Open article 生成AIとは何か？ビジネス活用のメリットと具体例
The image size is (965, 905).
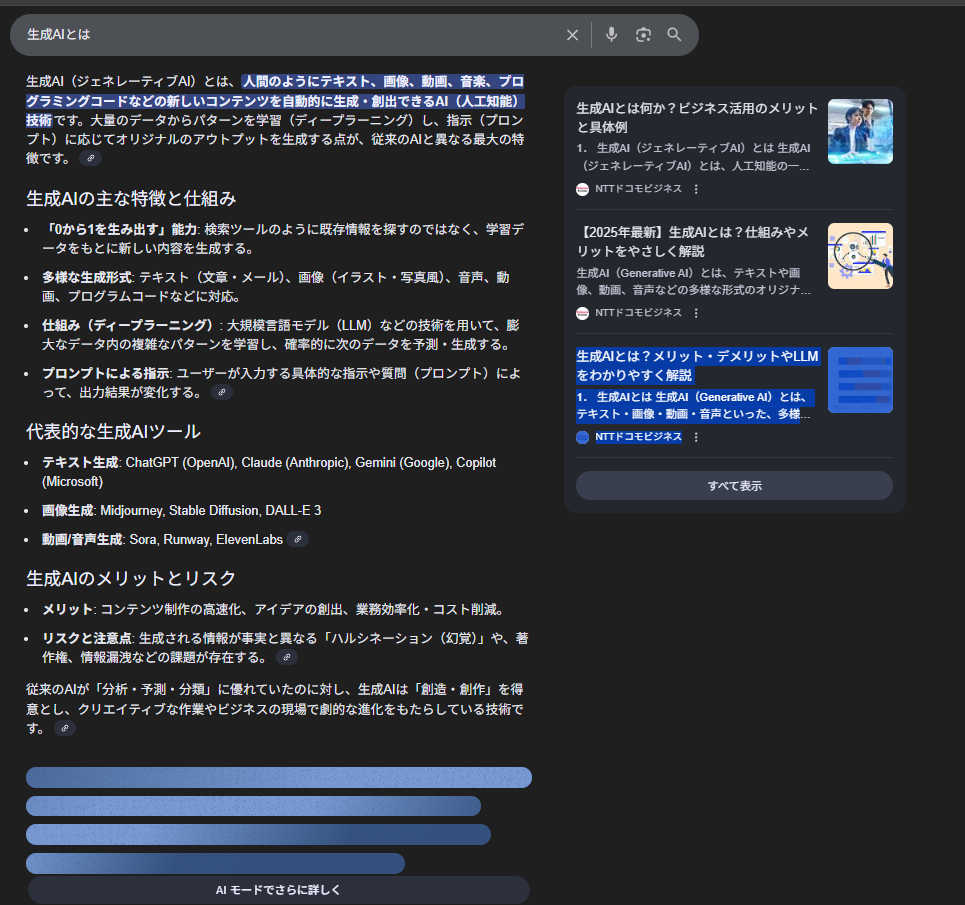pyautogui.click(x=697, y=117)
